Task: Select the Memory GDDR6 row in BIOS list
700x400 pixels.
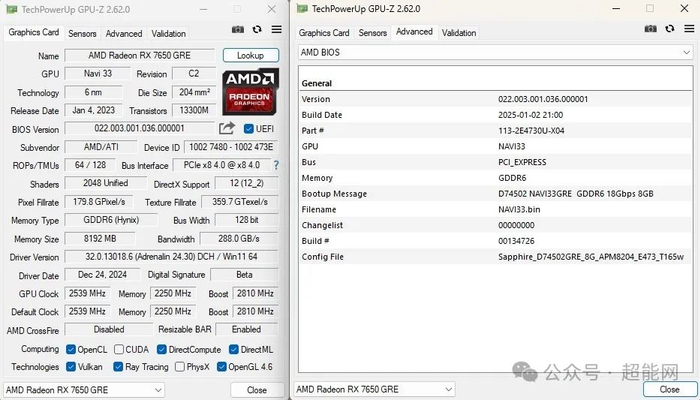Action: tap(496, 178)
